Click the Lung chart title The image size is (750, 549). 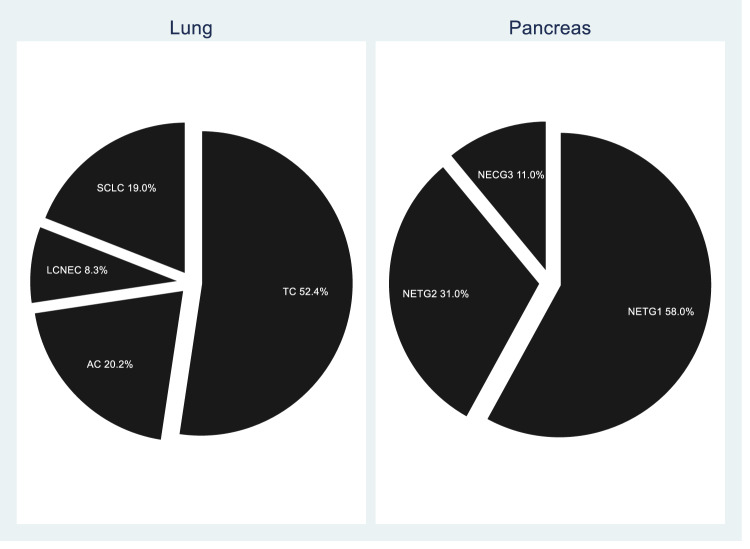[191, 28]
